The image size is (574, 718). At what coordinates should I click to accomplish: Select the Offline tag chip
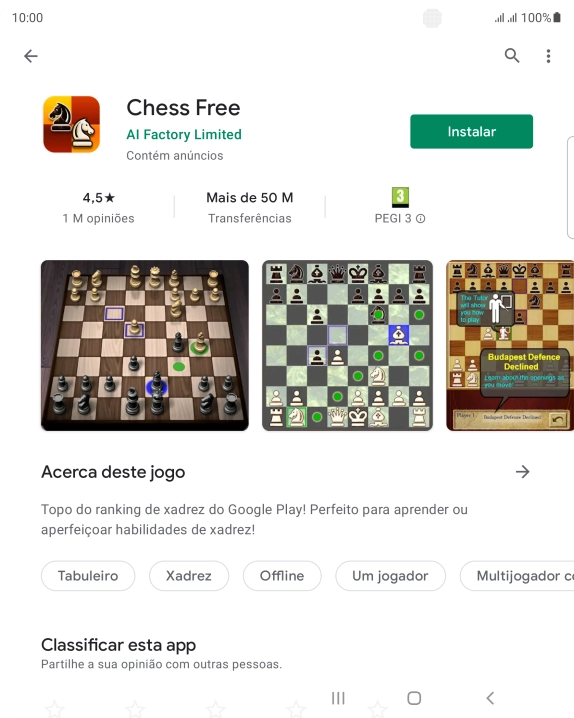click(282, 576)
